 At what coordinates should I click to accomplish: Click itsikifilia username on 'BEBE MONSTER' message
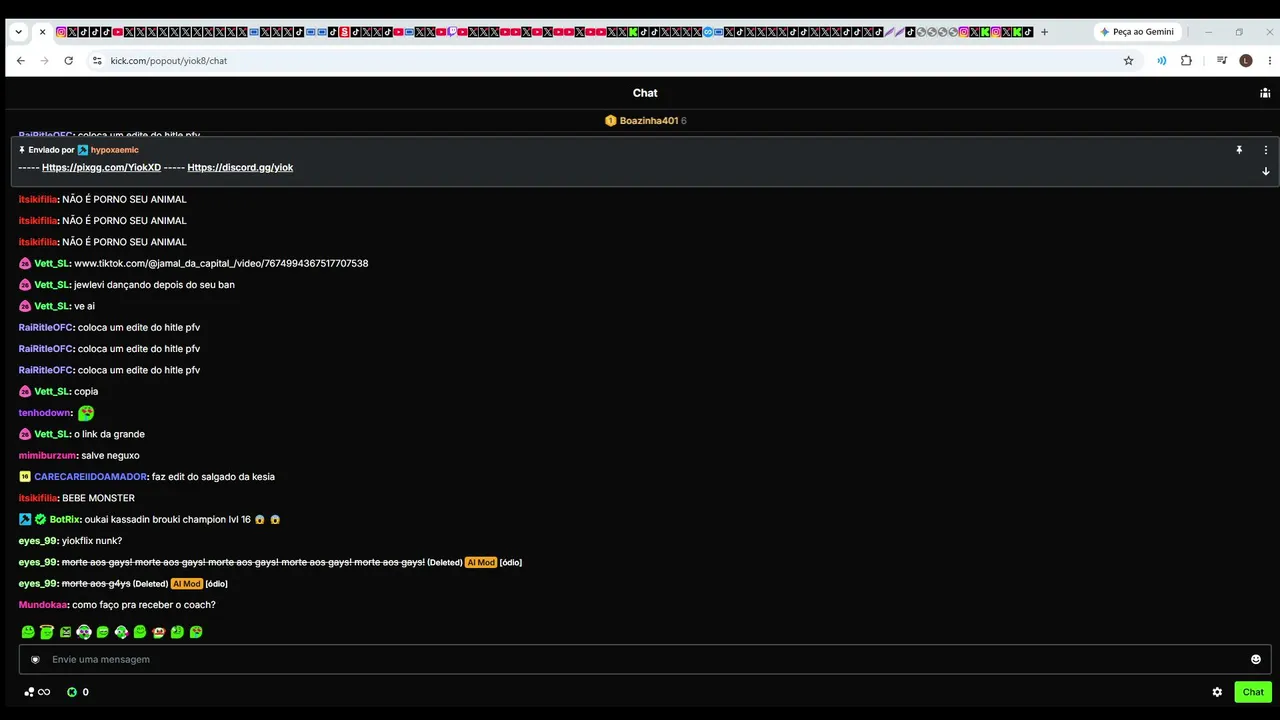(x=38, y=498)
